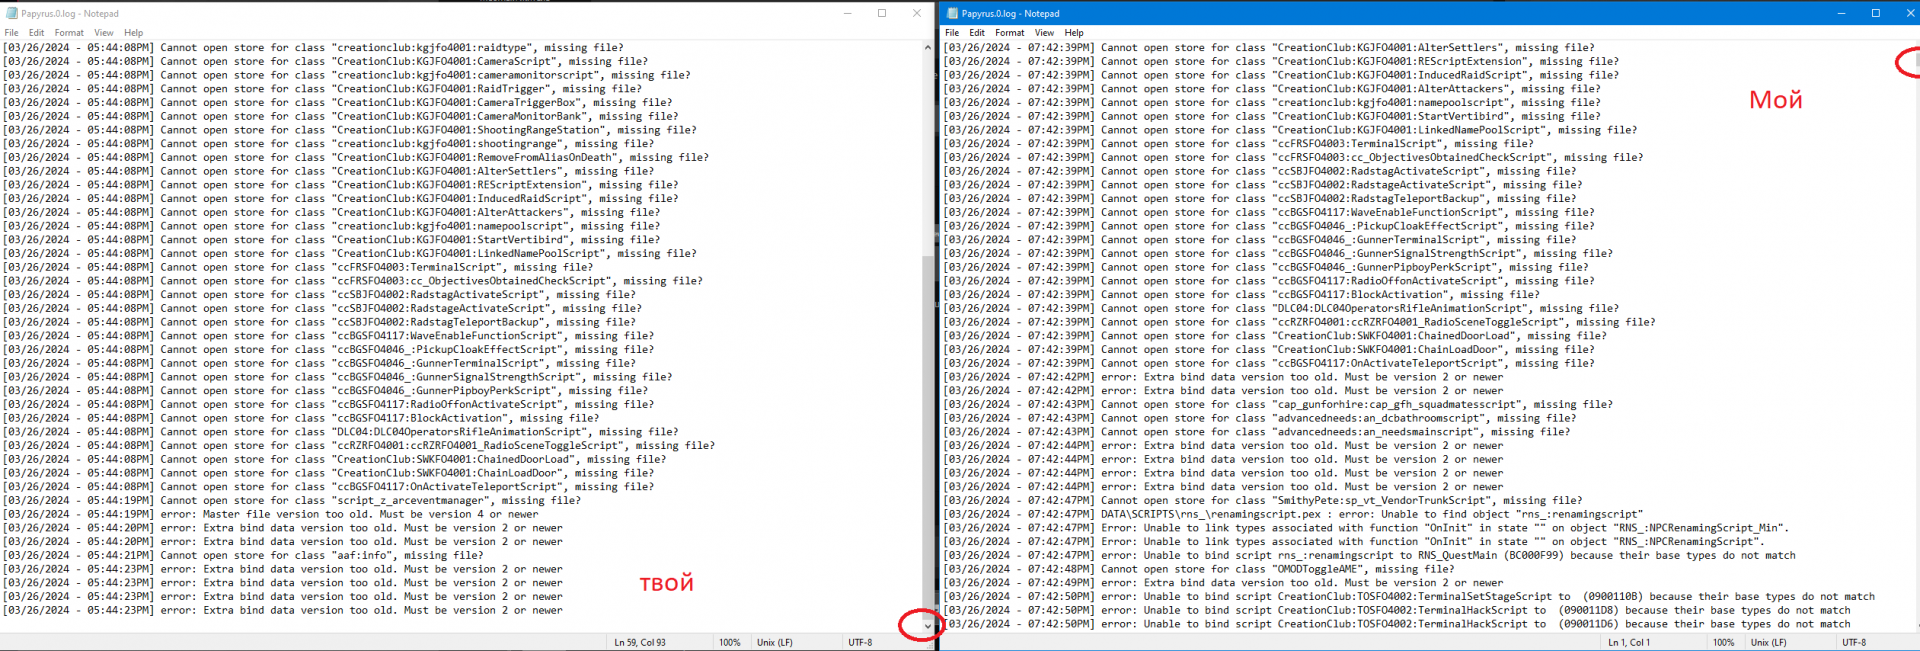Close the blue-titled right Notepad window

tap(1908, 14)
